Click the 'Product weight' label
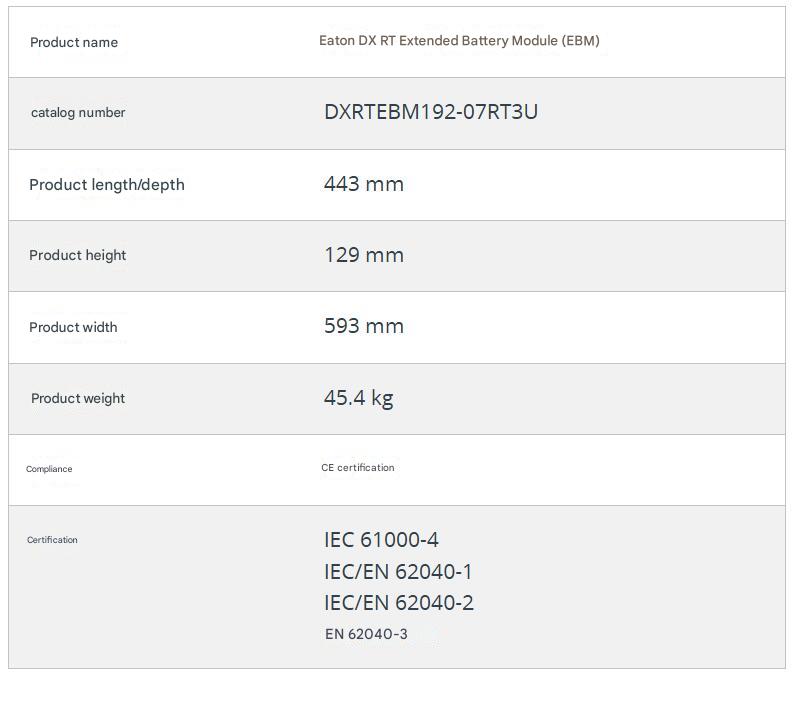Screen dimensions: 797x715 78,398
